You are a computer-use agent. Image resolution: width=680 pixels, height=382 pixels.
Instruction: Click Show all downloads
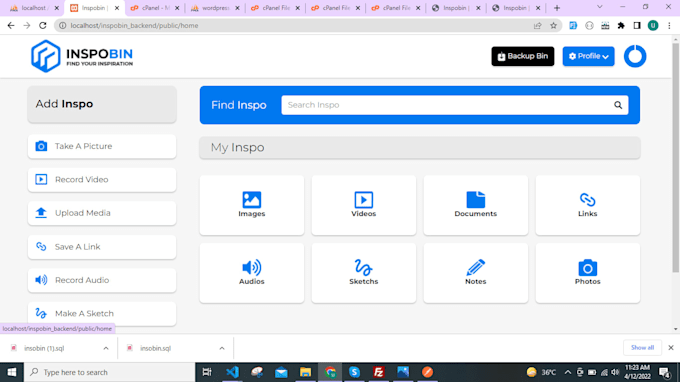tap(642, 348)
